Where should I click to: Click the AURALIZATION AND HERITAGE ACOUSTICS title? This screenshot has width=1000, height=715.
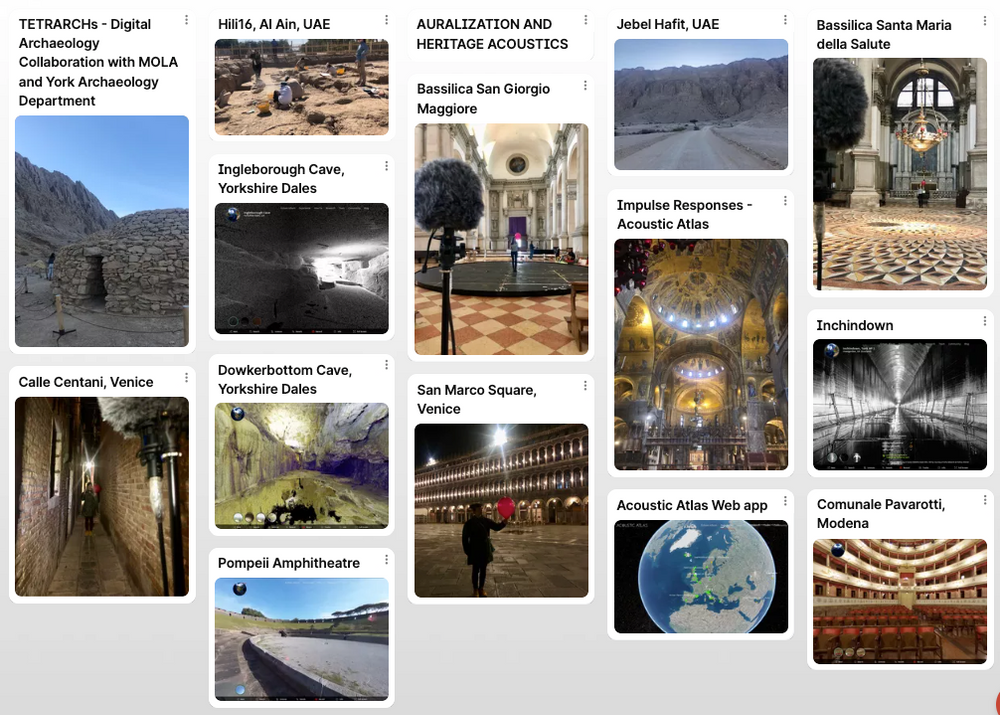pos(490,34)
